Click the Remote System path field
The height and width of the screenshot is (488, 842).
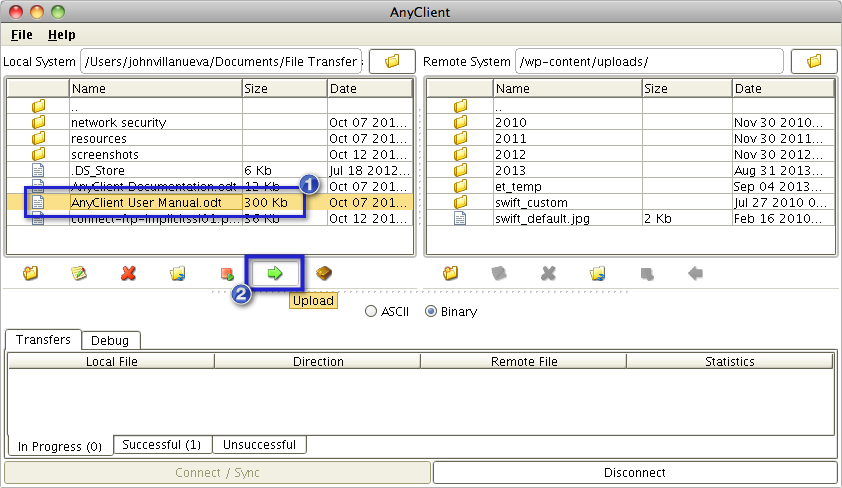(x=649, y=61)
